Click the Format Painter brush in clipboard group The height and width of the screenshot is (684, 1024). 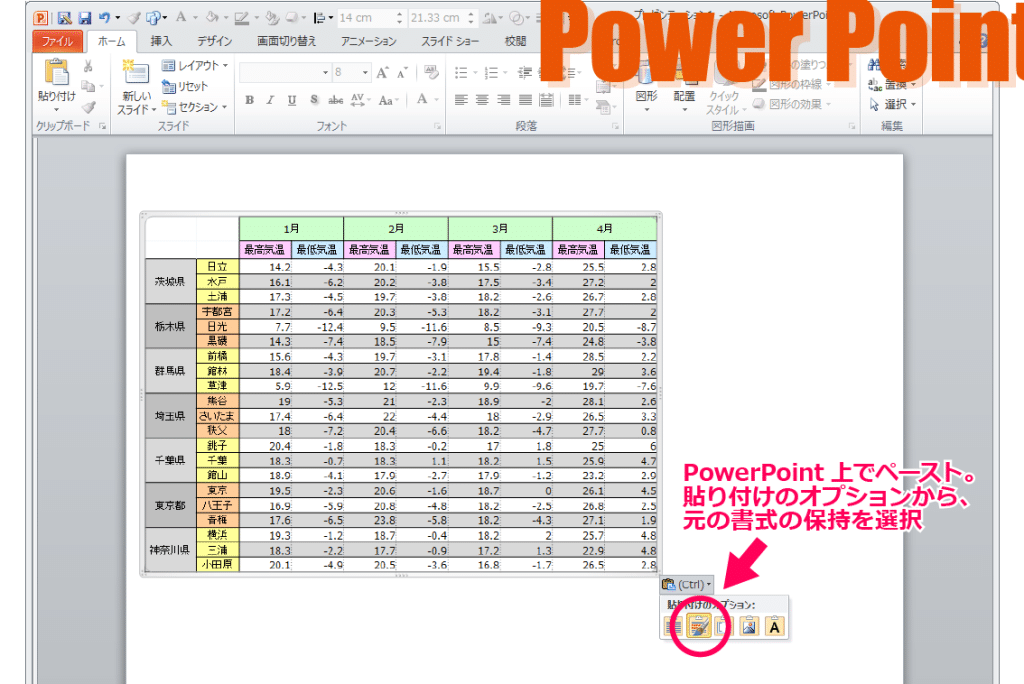89,106
